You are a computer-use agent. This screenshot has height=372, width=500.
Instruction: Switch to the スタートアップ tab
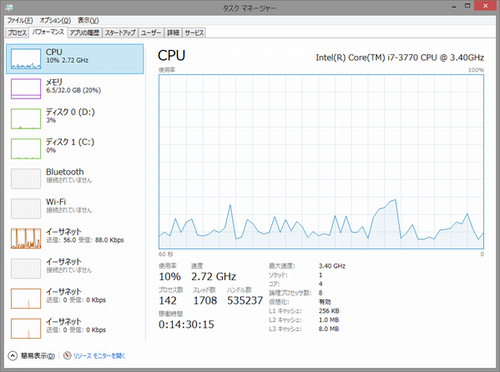coord(120,33)
